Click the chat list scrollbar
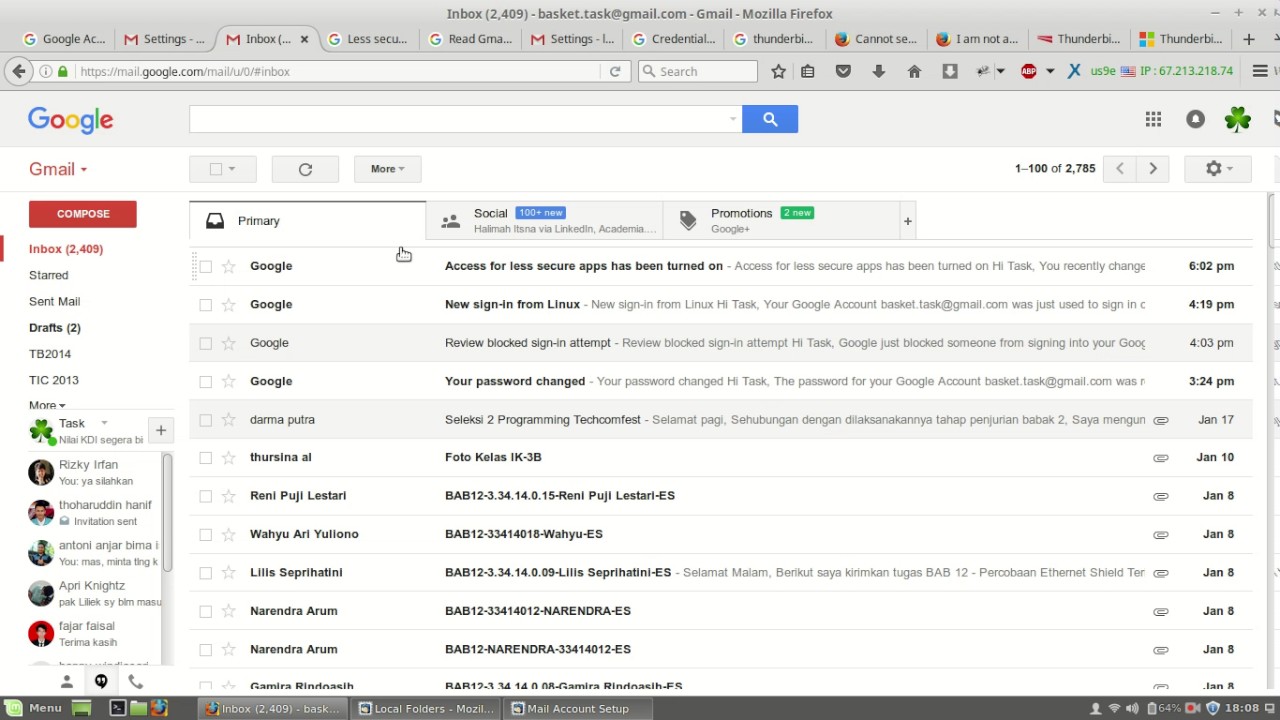Image resolution: width=1280 pixels, height=720 pixels. (x=167, y=512)
